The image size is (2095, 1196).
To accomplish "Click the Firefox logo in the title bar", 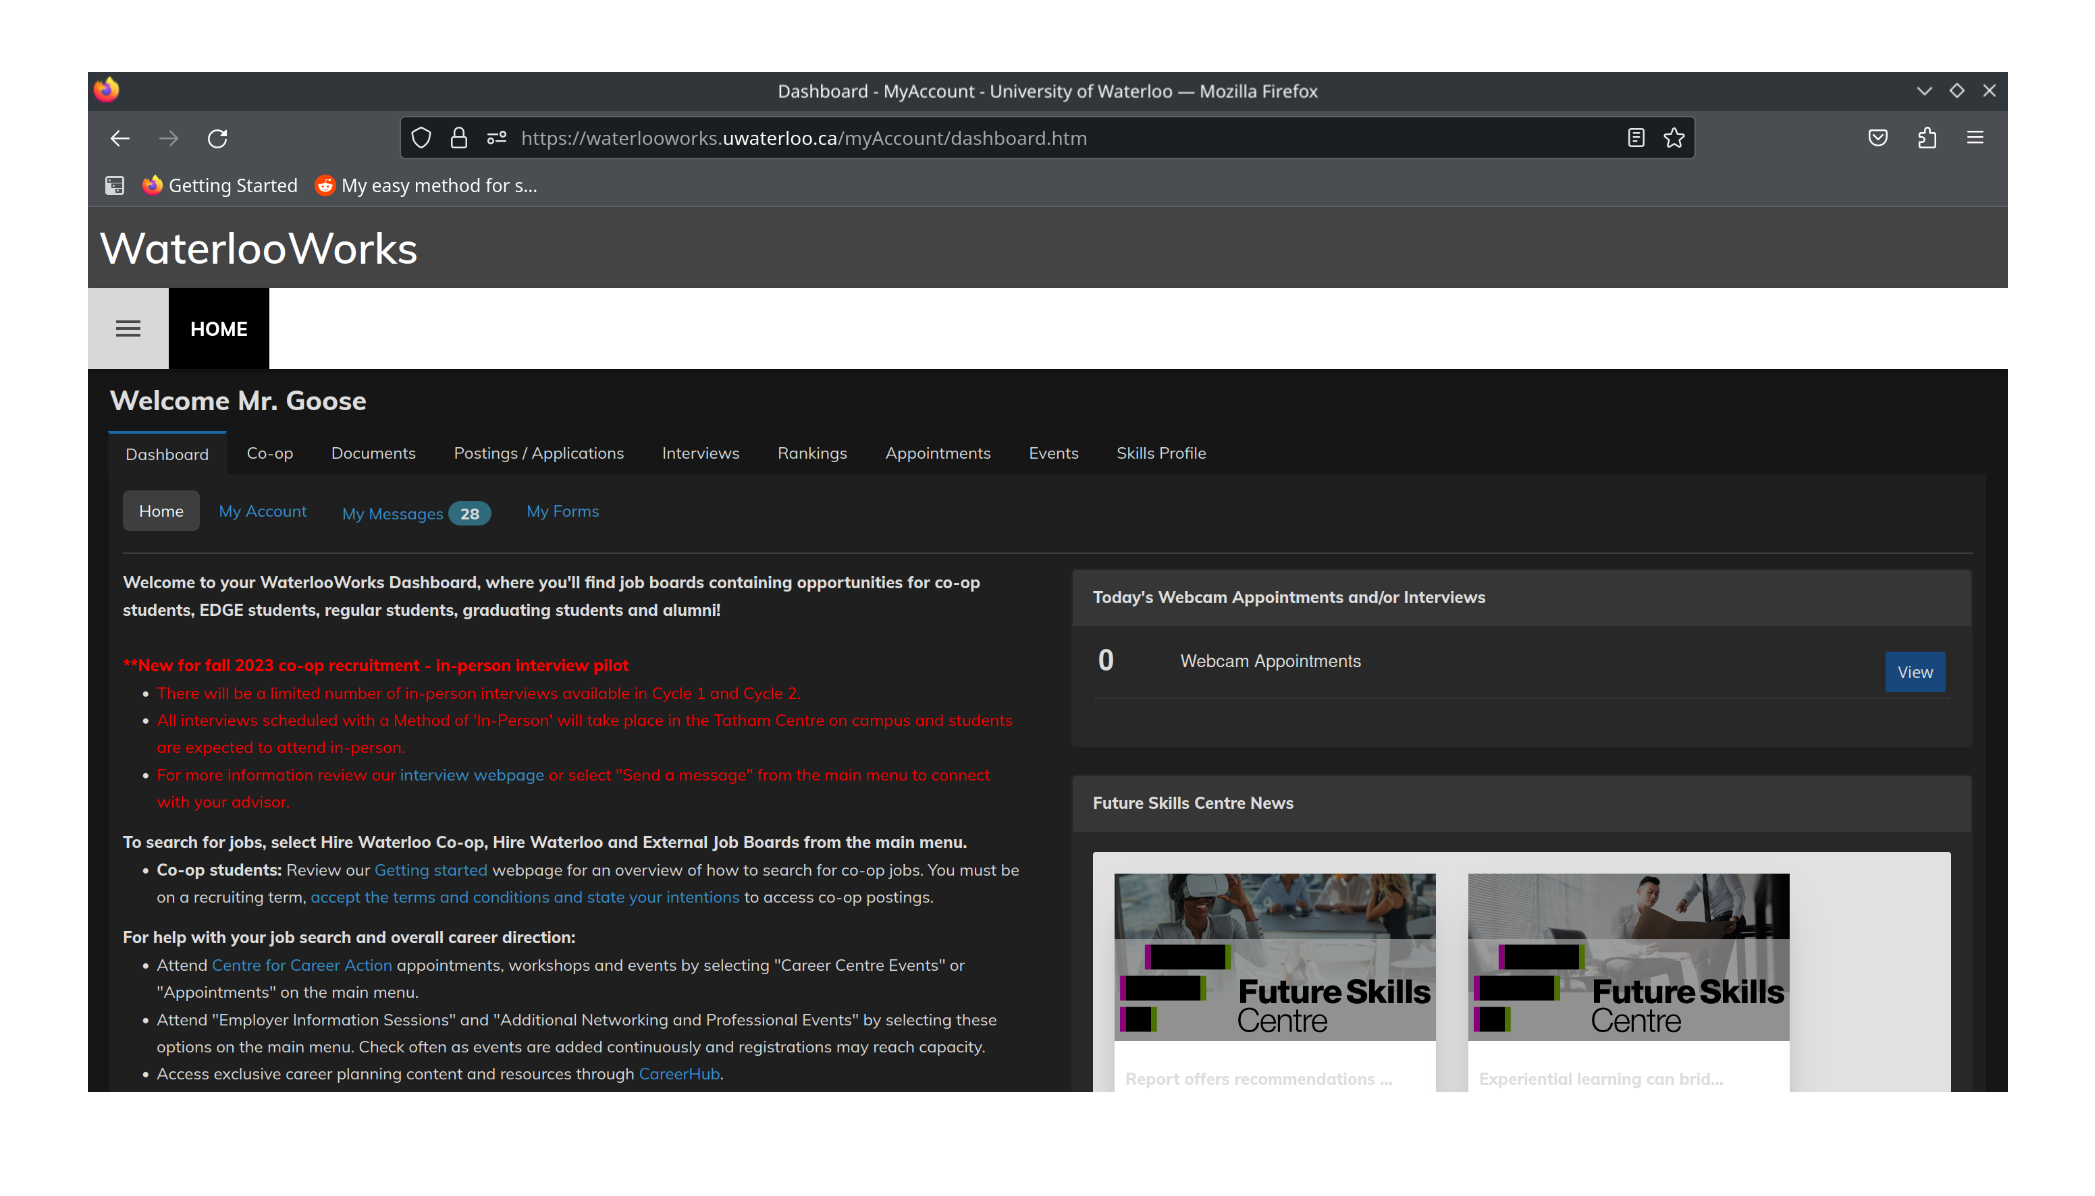I will tap(108, 90).
